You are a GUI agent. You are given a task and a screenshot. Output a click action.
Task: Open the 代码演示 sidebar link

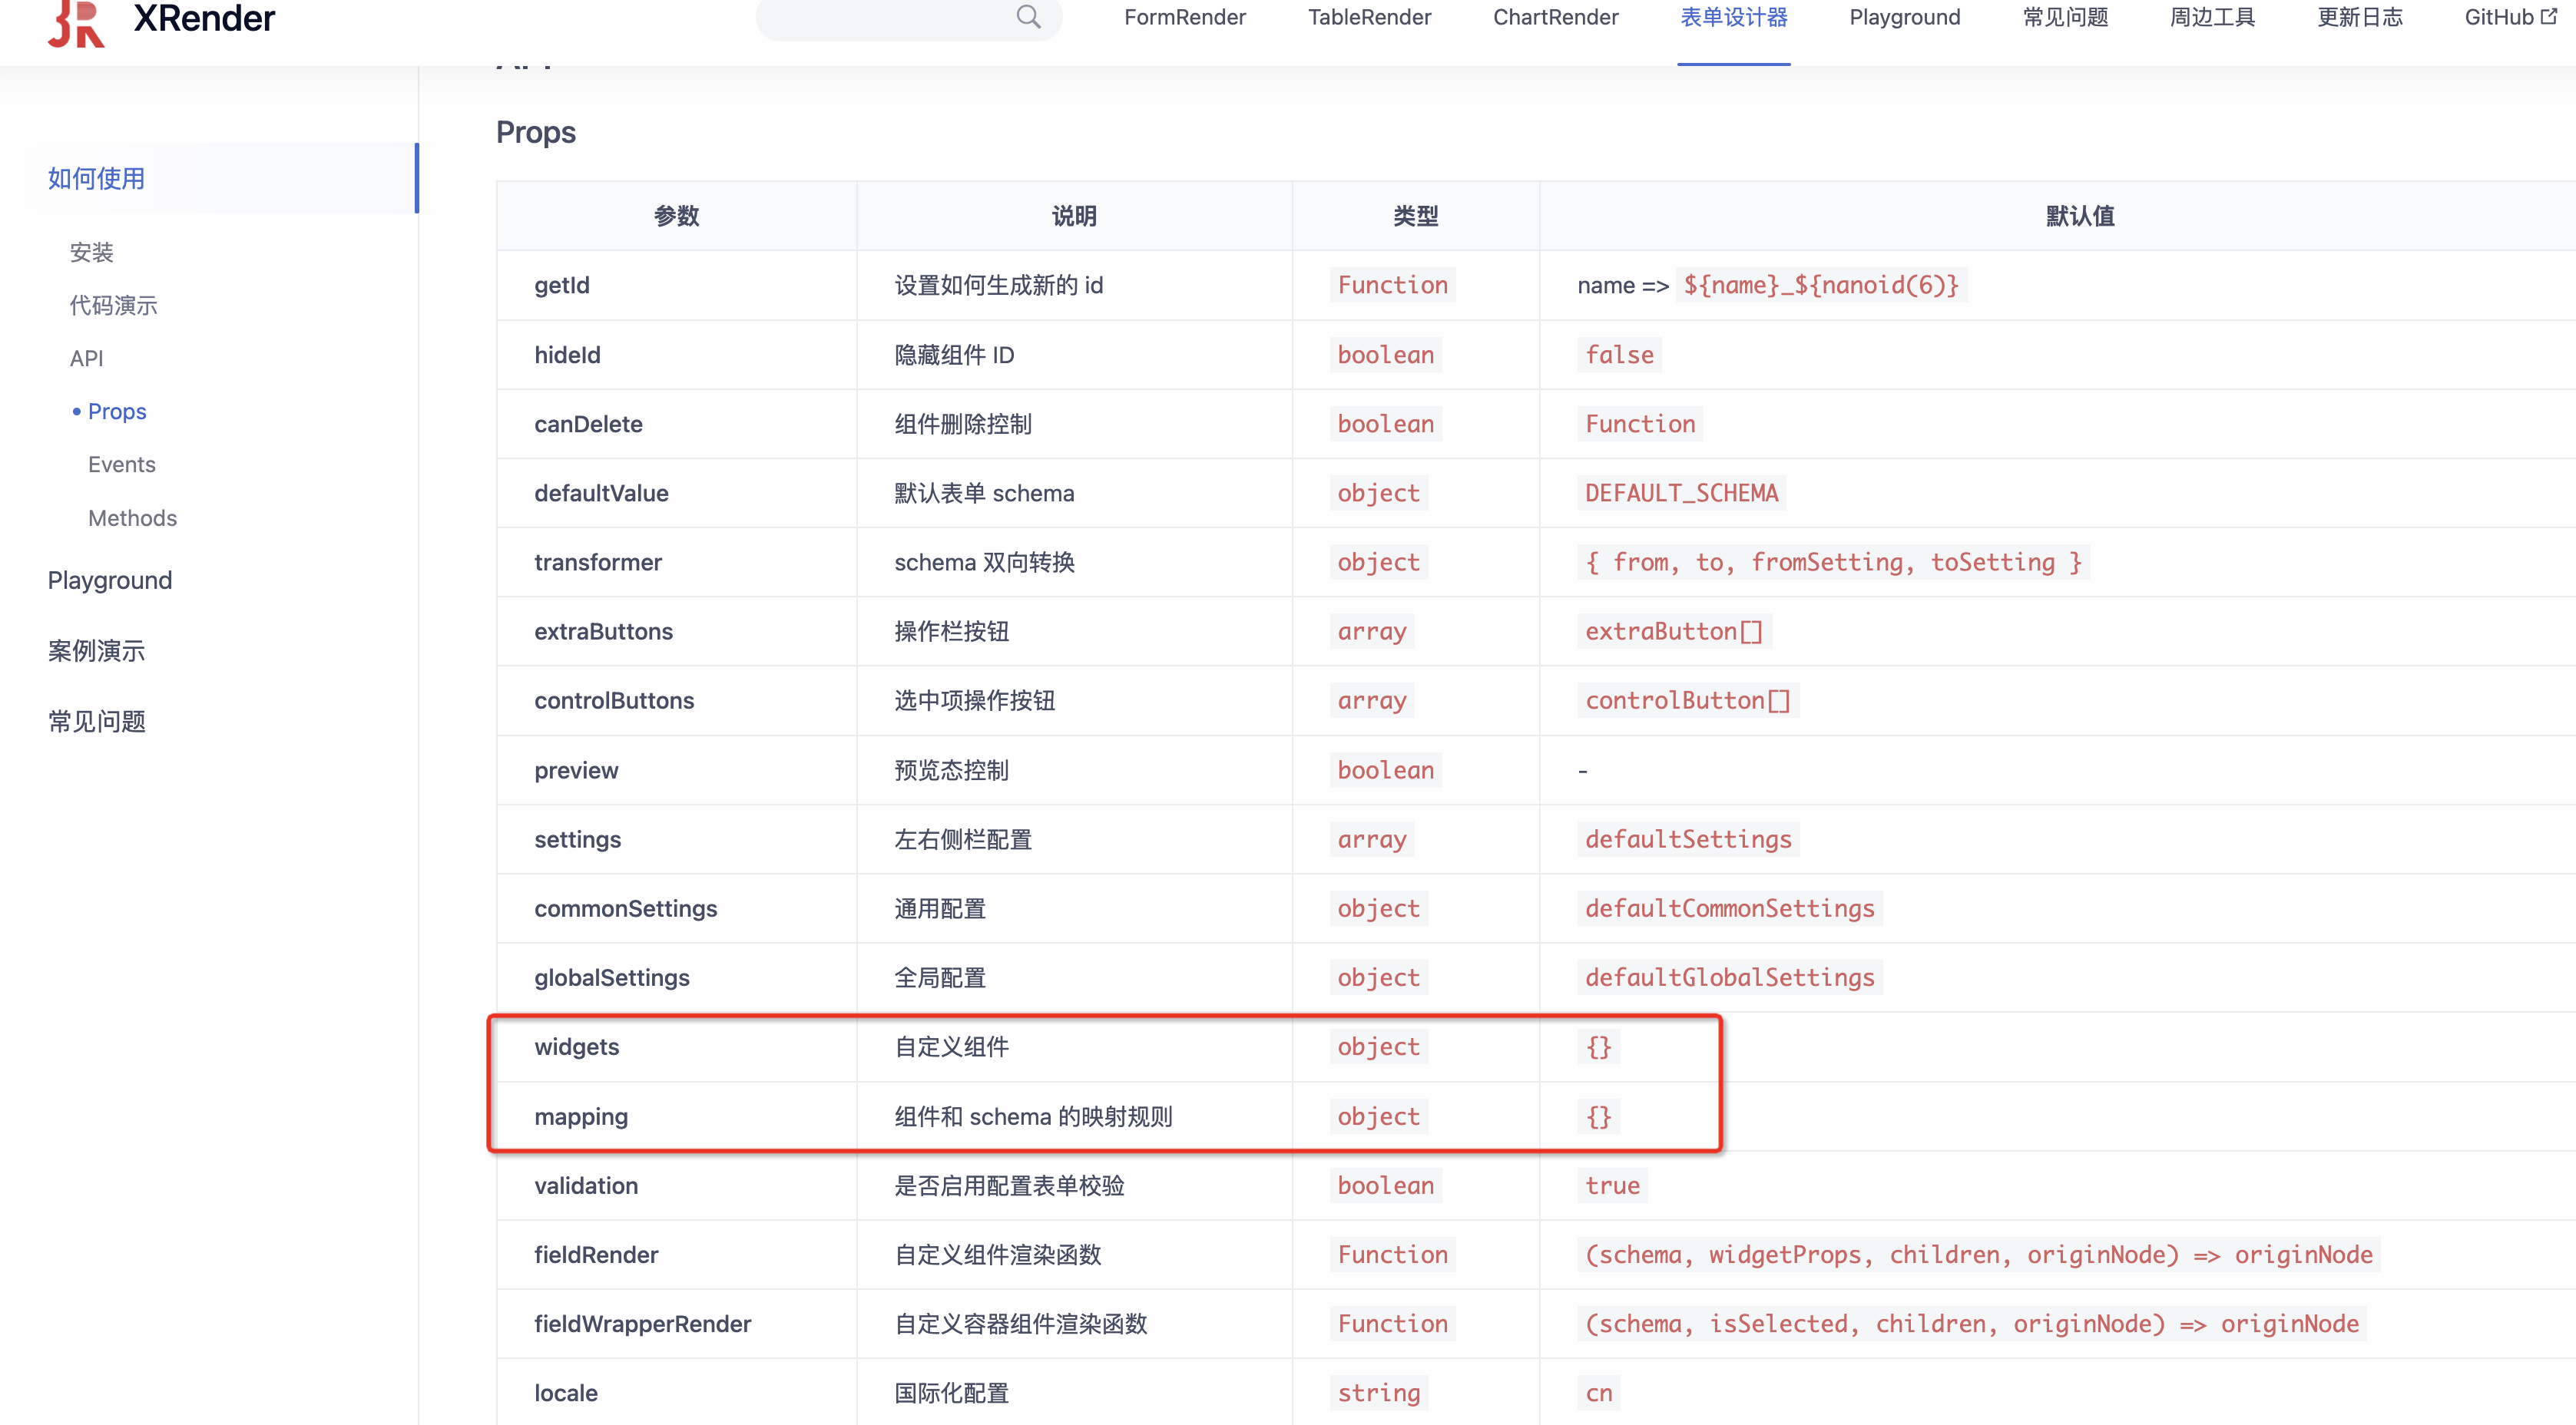[x=113, y=305]
